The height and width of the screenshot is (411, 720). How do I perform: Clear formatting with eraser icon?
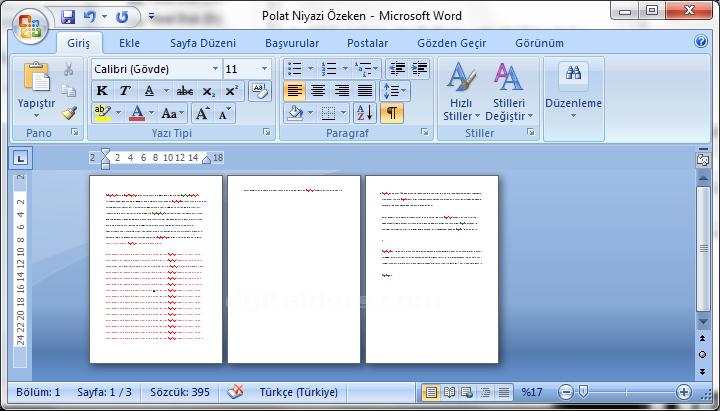pyautogui.click(x=260, y=90)
